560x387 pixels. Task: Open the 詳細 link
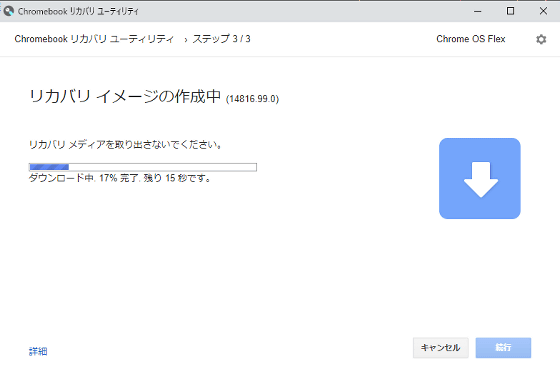[x=38, y=352]
